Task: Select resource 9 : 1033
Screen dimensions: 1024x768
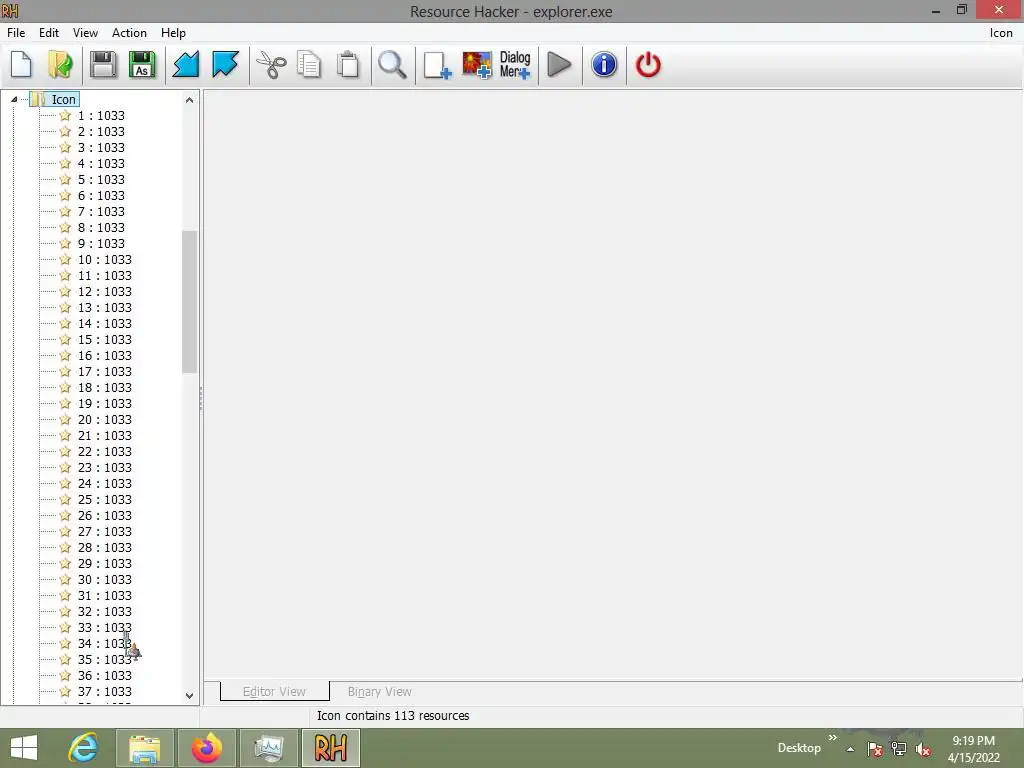Action: (101, 244)
